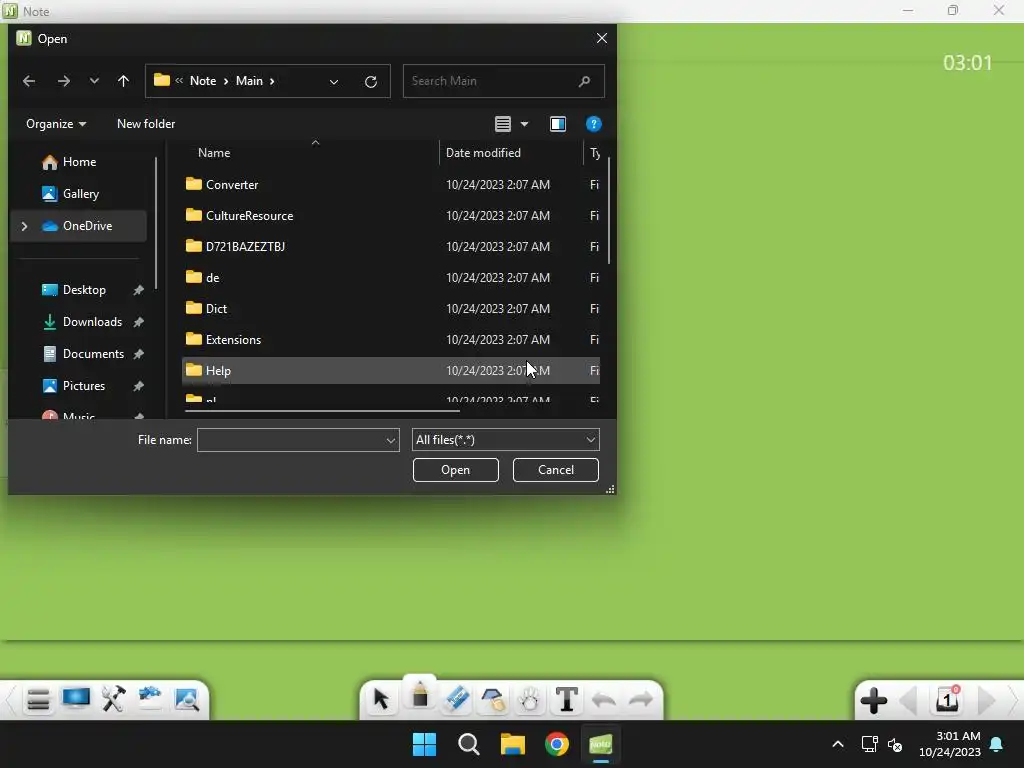Open taskbar Search
Screen dimensions: 1024x768
469,744
